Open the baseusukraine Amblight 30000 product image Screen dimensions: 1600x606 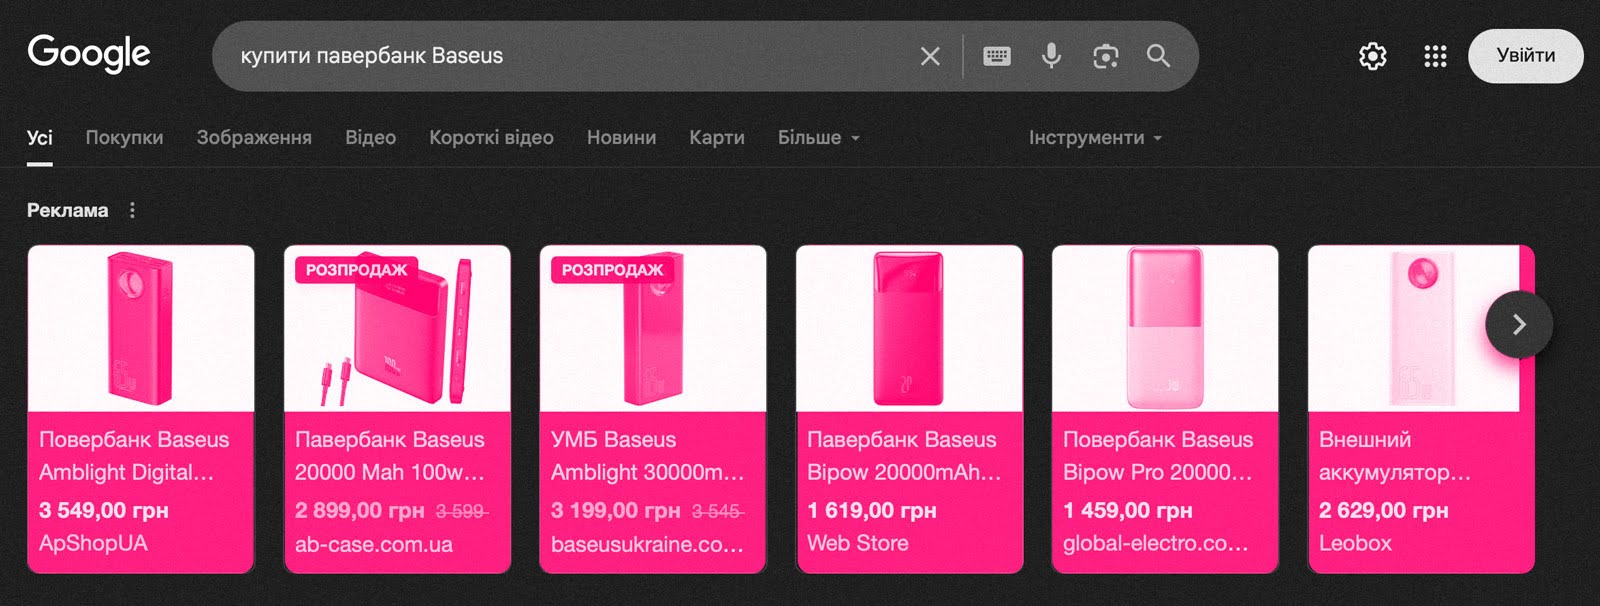point(653,328)
